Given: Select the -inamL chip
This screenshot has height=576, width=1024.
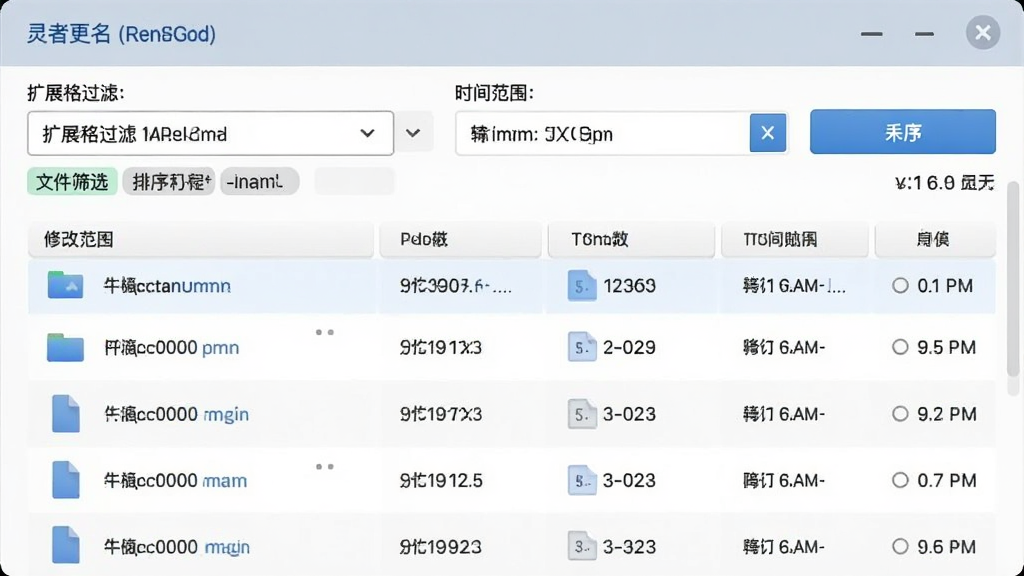Looking at the screenshot, I should pyautogui.click(x=259, y=182).
